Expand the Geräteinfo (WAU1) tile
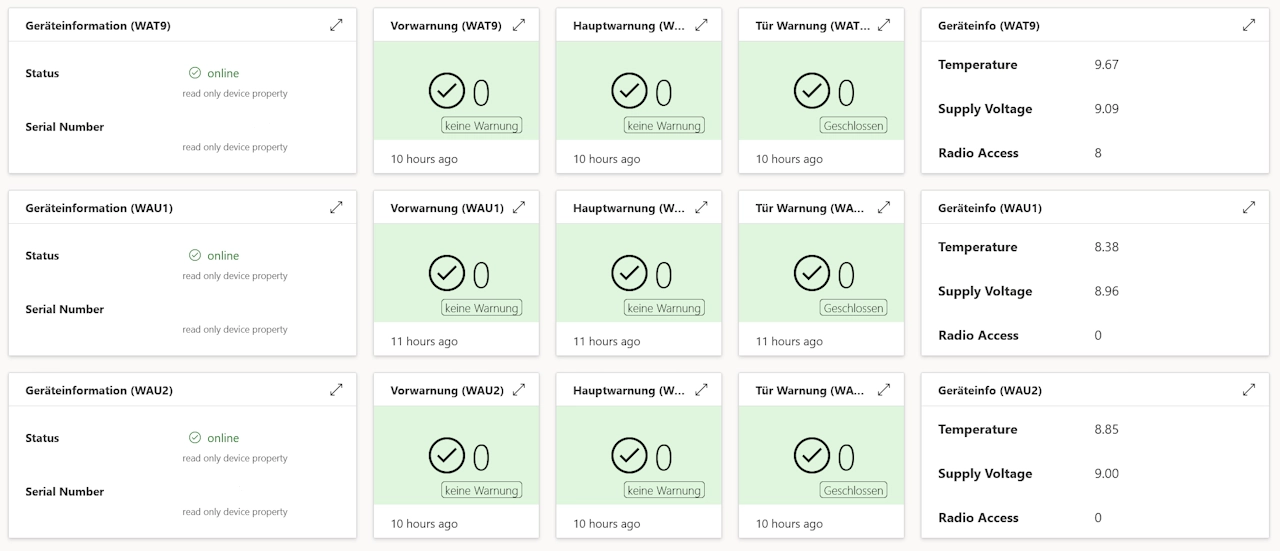 pyautogui.click(x=1249, y=207)
